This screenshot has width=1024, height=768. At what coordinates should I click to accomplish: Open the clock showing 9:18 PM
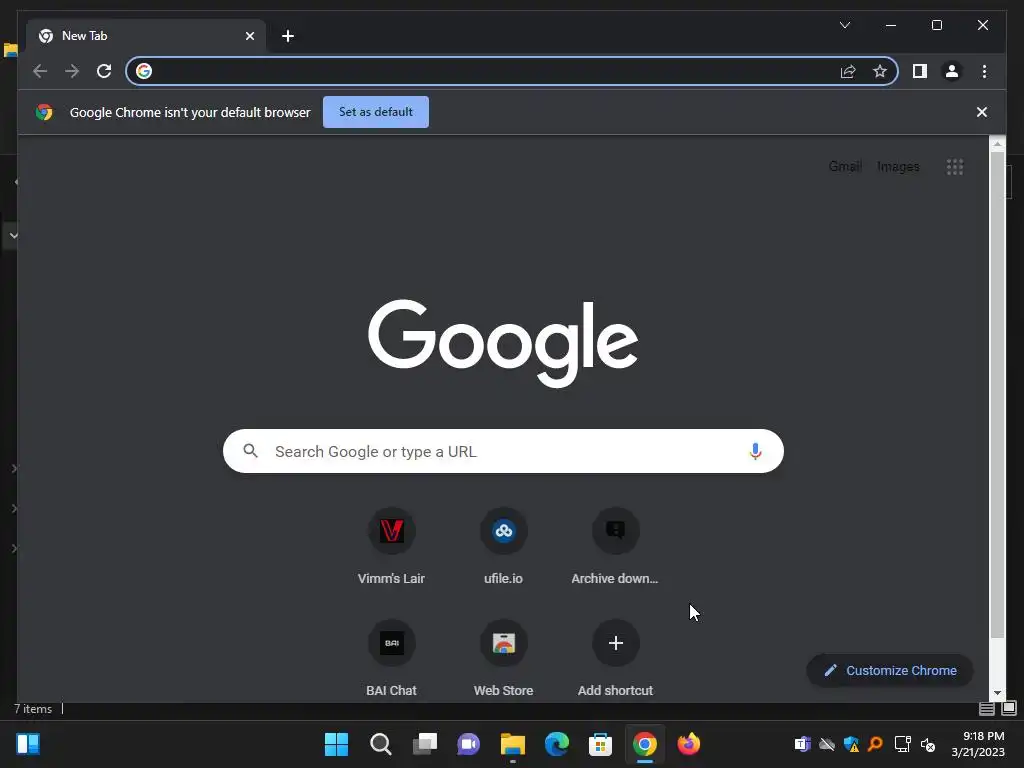pos(978,744)
